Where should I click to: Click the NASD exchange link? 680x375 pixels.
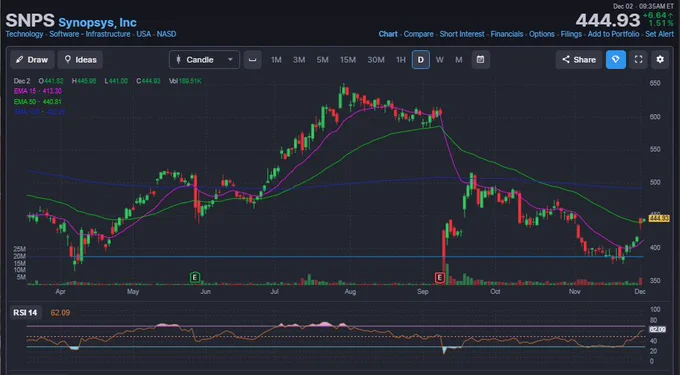click(x=167, y=34)
